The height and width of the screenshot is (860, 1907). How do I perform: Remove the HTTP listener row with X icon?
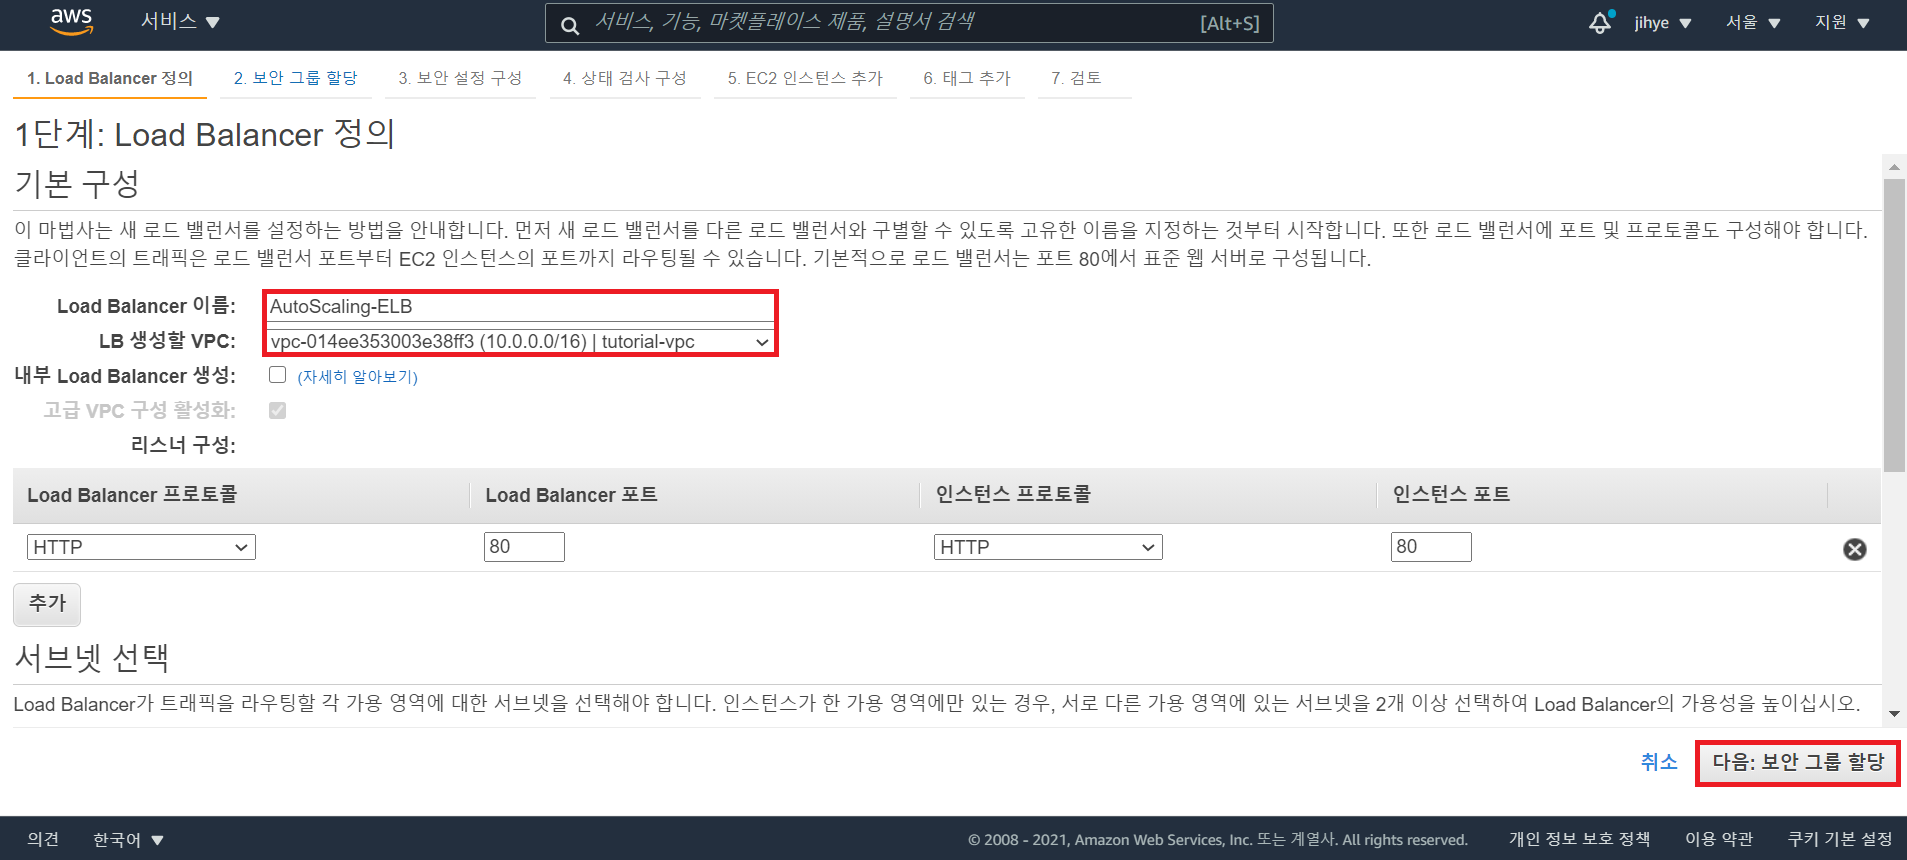click(1854, 549)
